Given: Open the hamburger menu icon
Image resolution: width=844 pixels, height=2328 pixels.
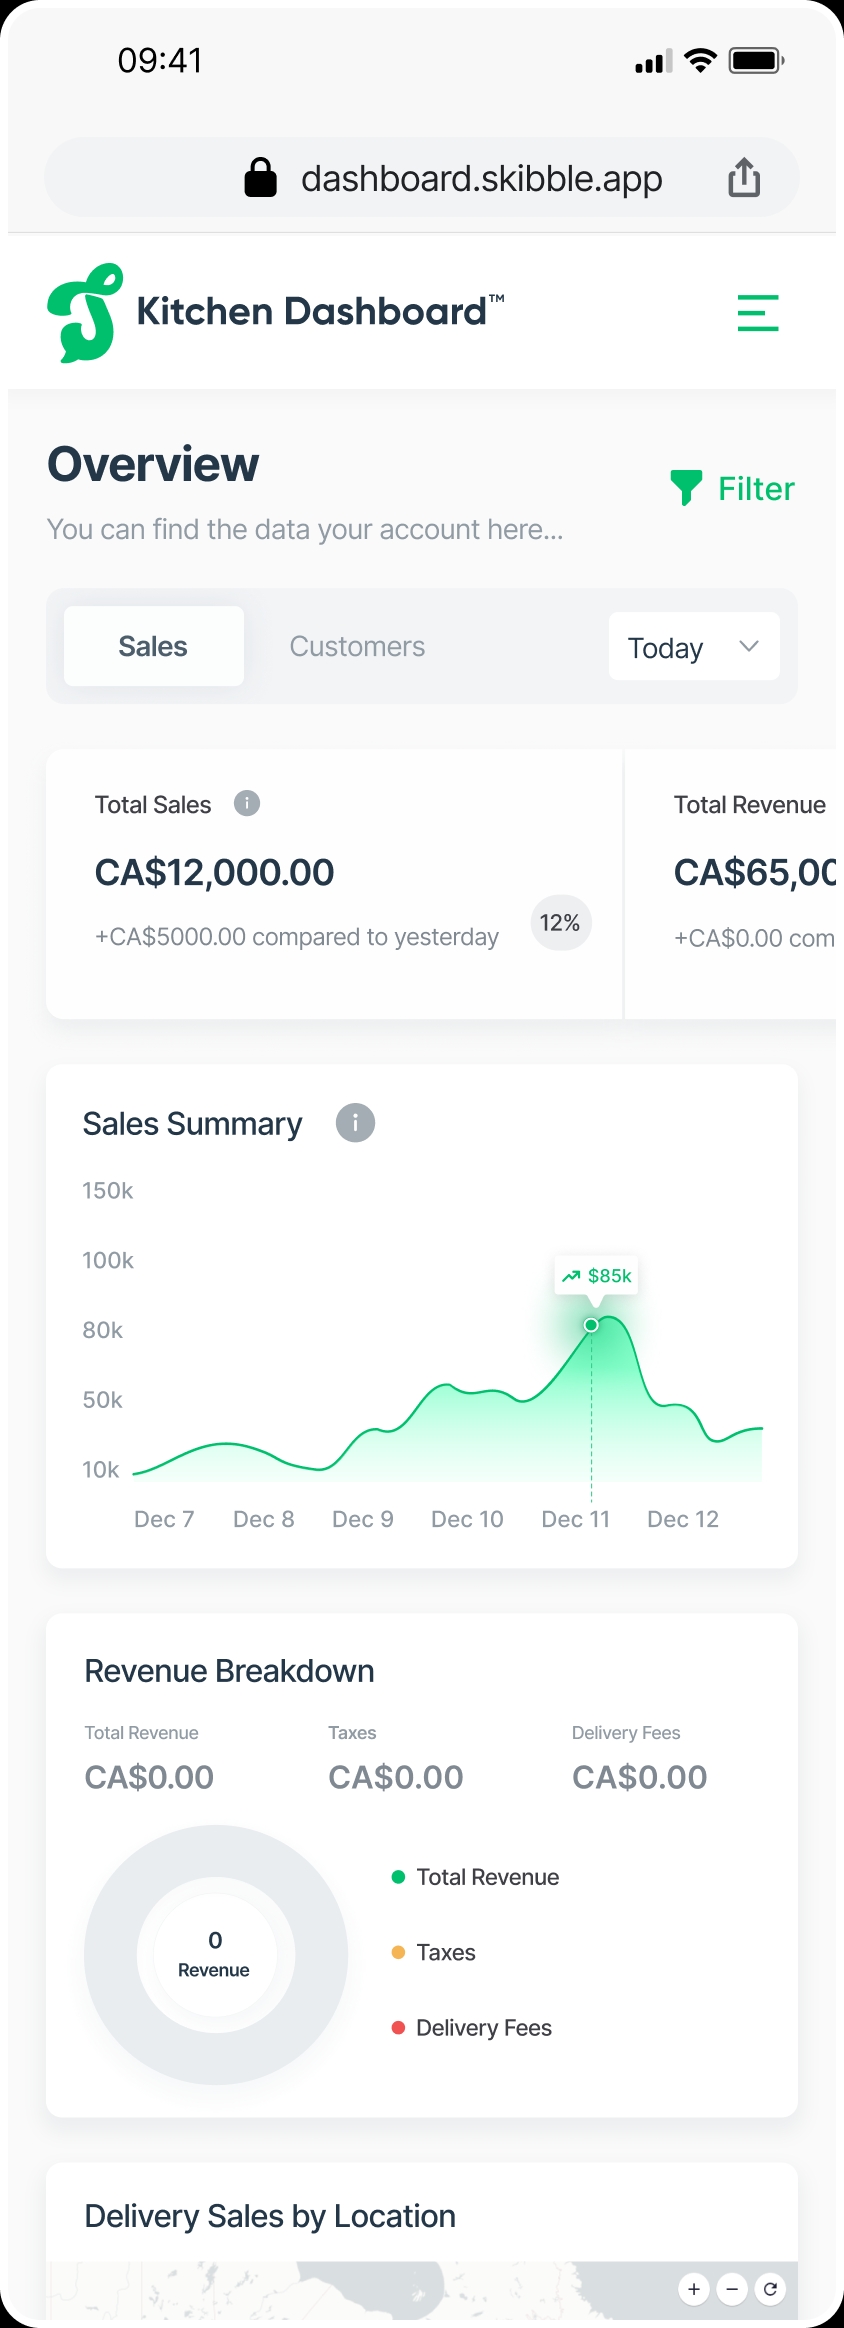Looking at the screenshot, I should point(757,313).
